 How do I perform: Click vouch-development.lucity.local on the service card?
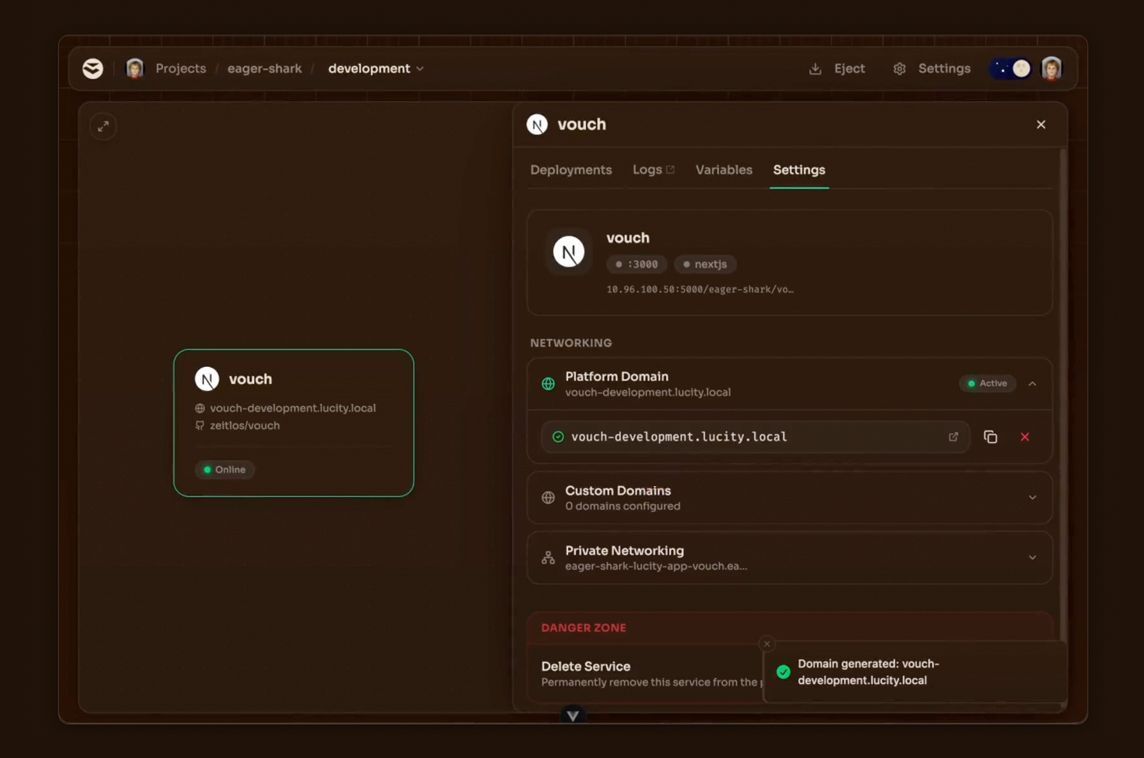[x=293, y=408]
